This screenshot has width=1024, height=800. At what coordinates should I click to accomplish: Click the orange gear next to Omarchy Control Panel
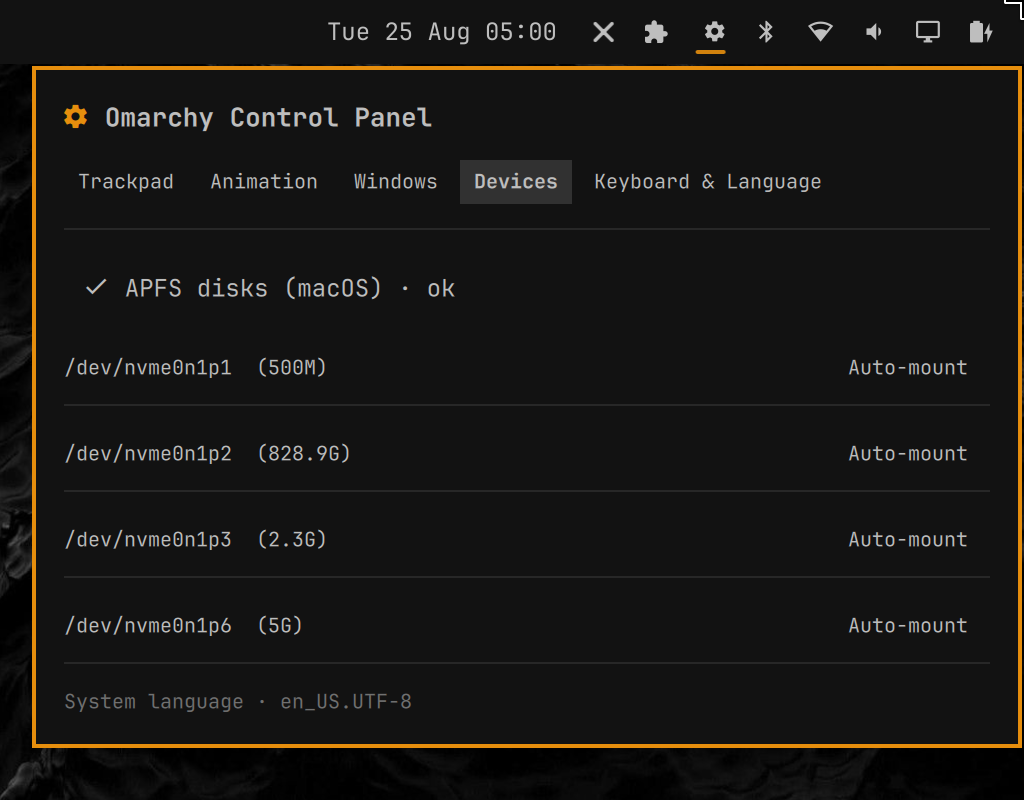tap(76, 117)
